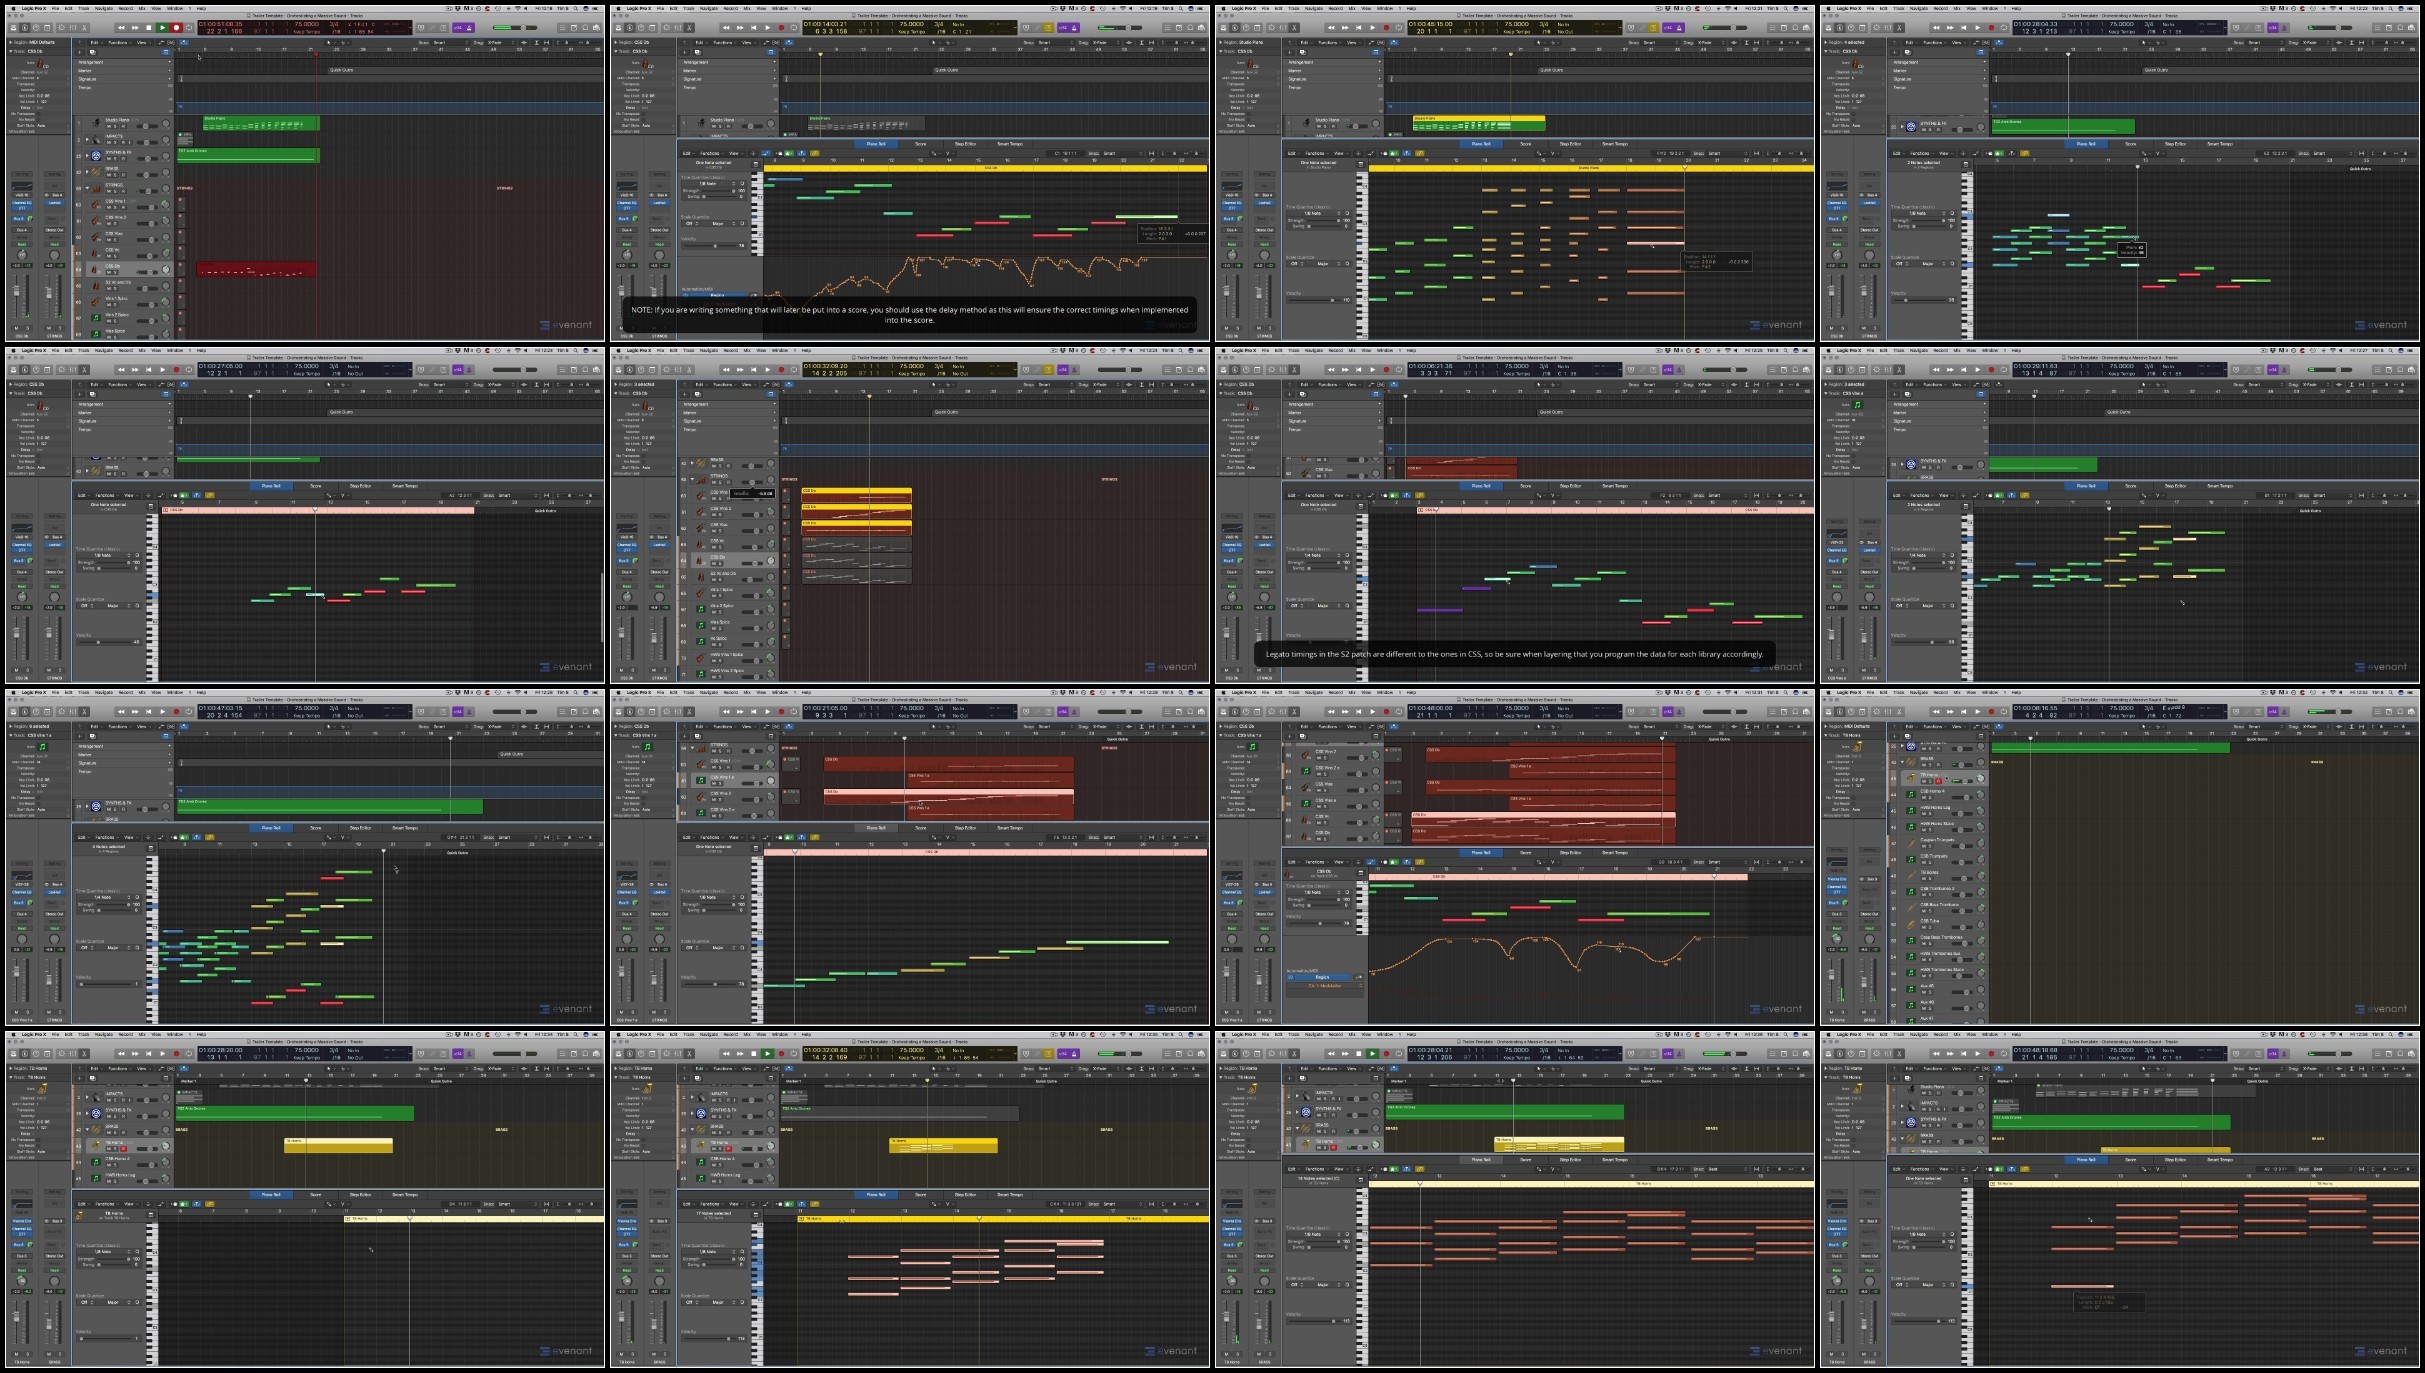Open List Editors icon in top-left frame
This screenshot has width=2425, height=1373.
tap(562, 27)
